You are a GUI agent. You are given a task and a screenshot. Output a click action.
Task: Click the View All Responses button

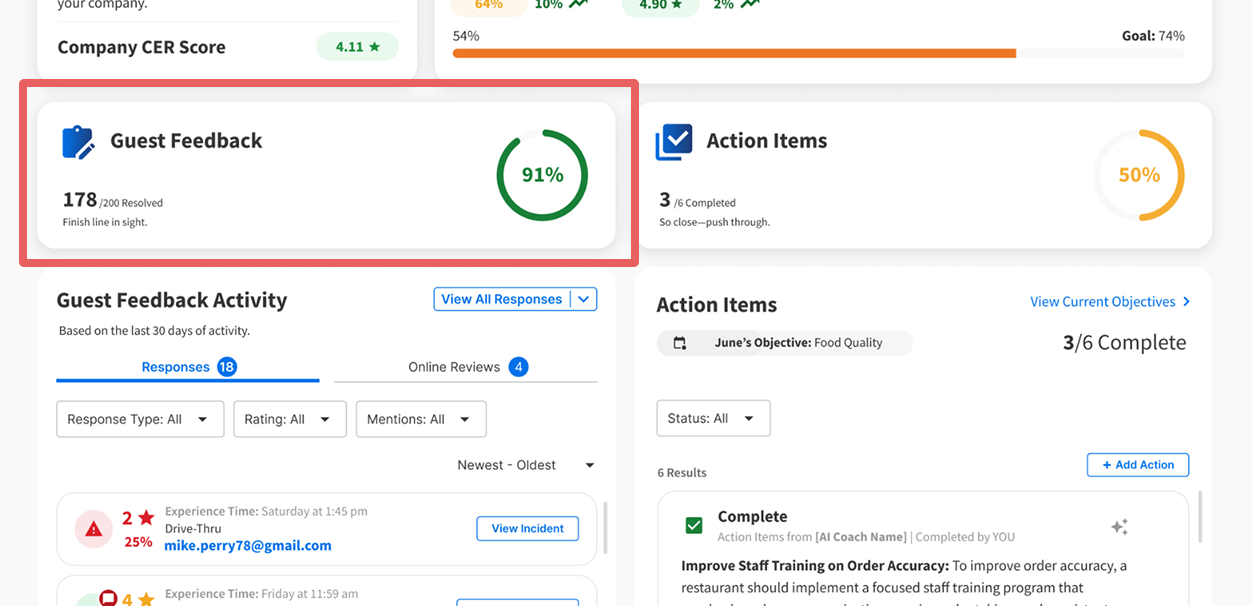pyautogui.click(x=502, y=299)
